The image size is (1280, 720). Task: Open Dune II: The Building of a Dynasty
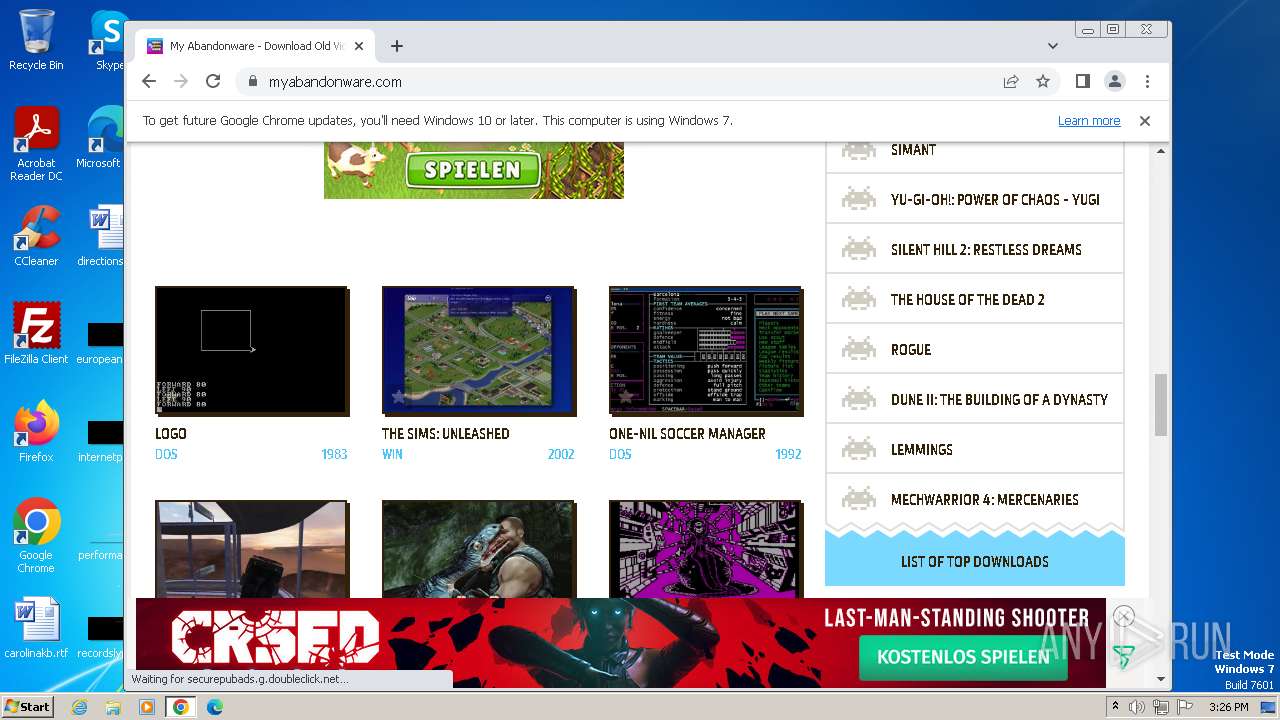(999, 400)
